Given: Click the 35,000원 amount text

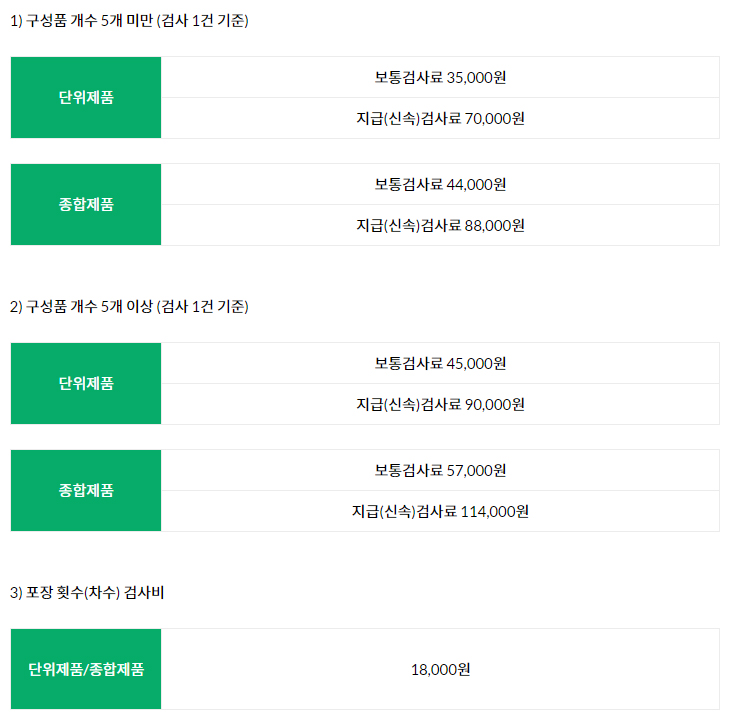Looking at the screenshot, I should (476, 77).
